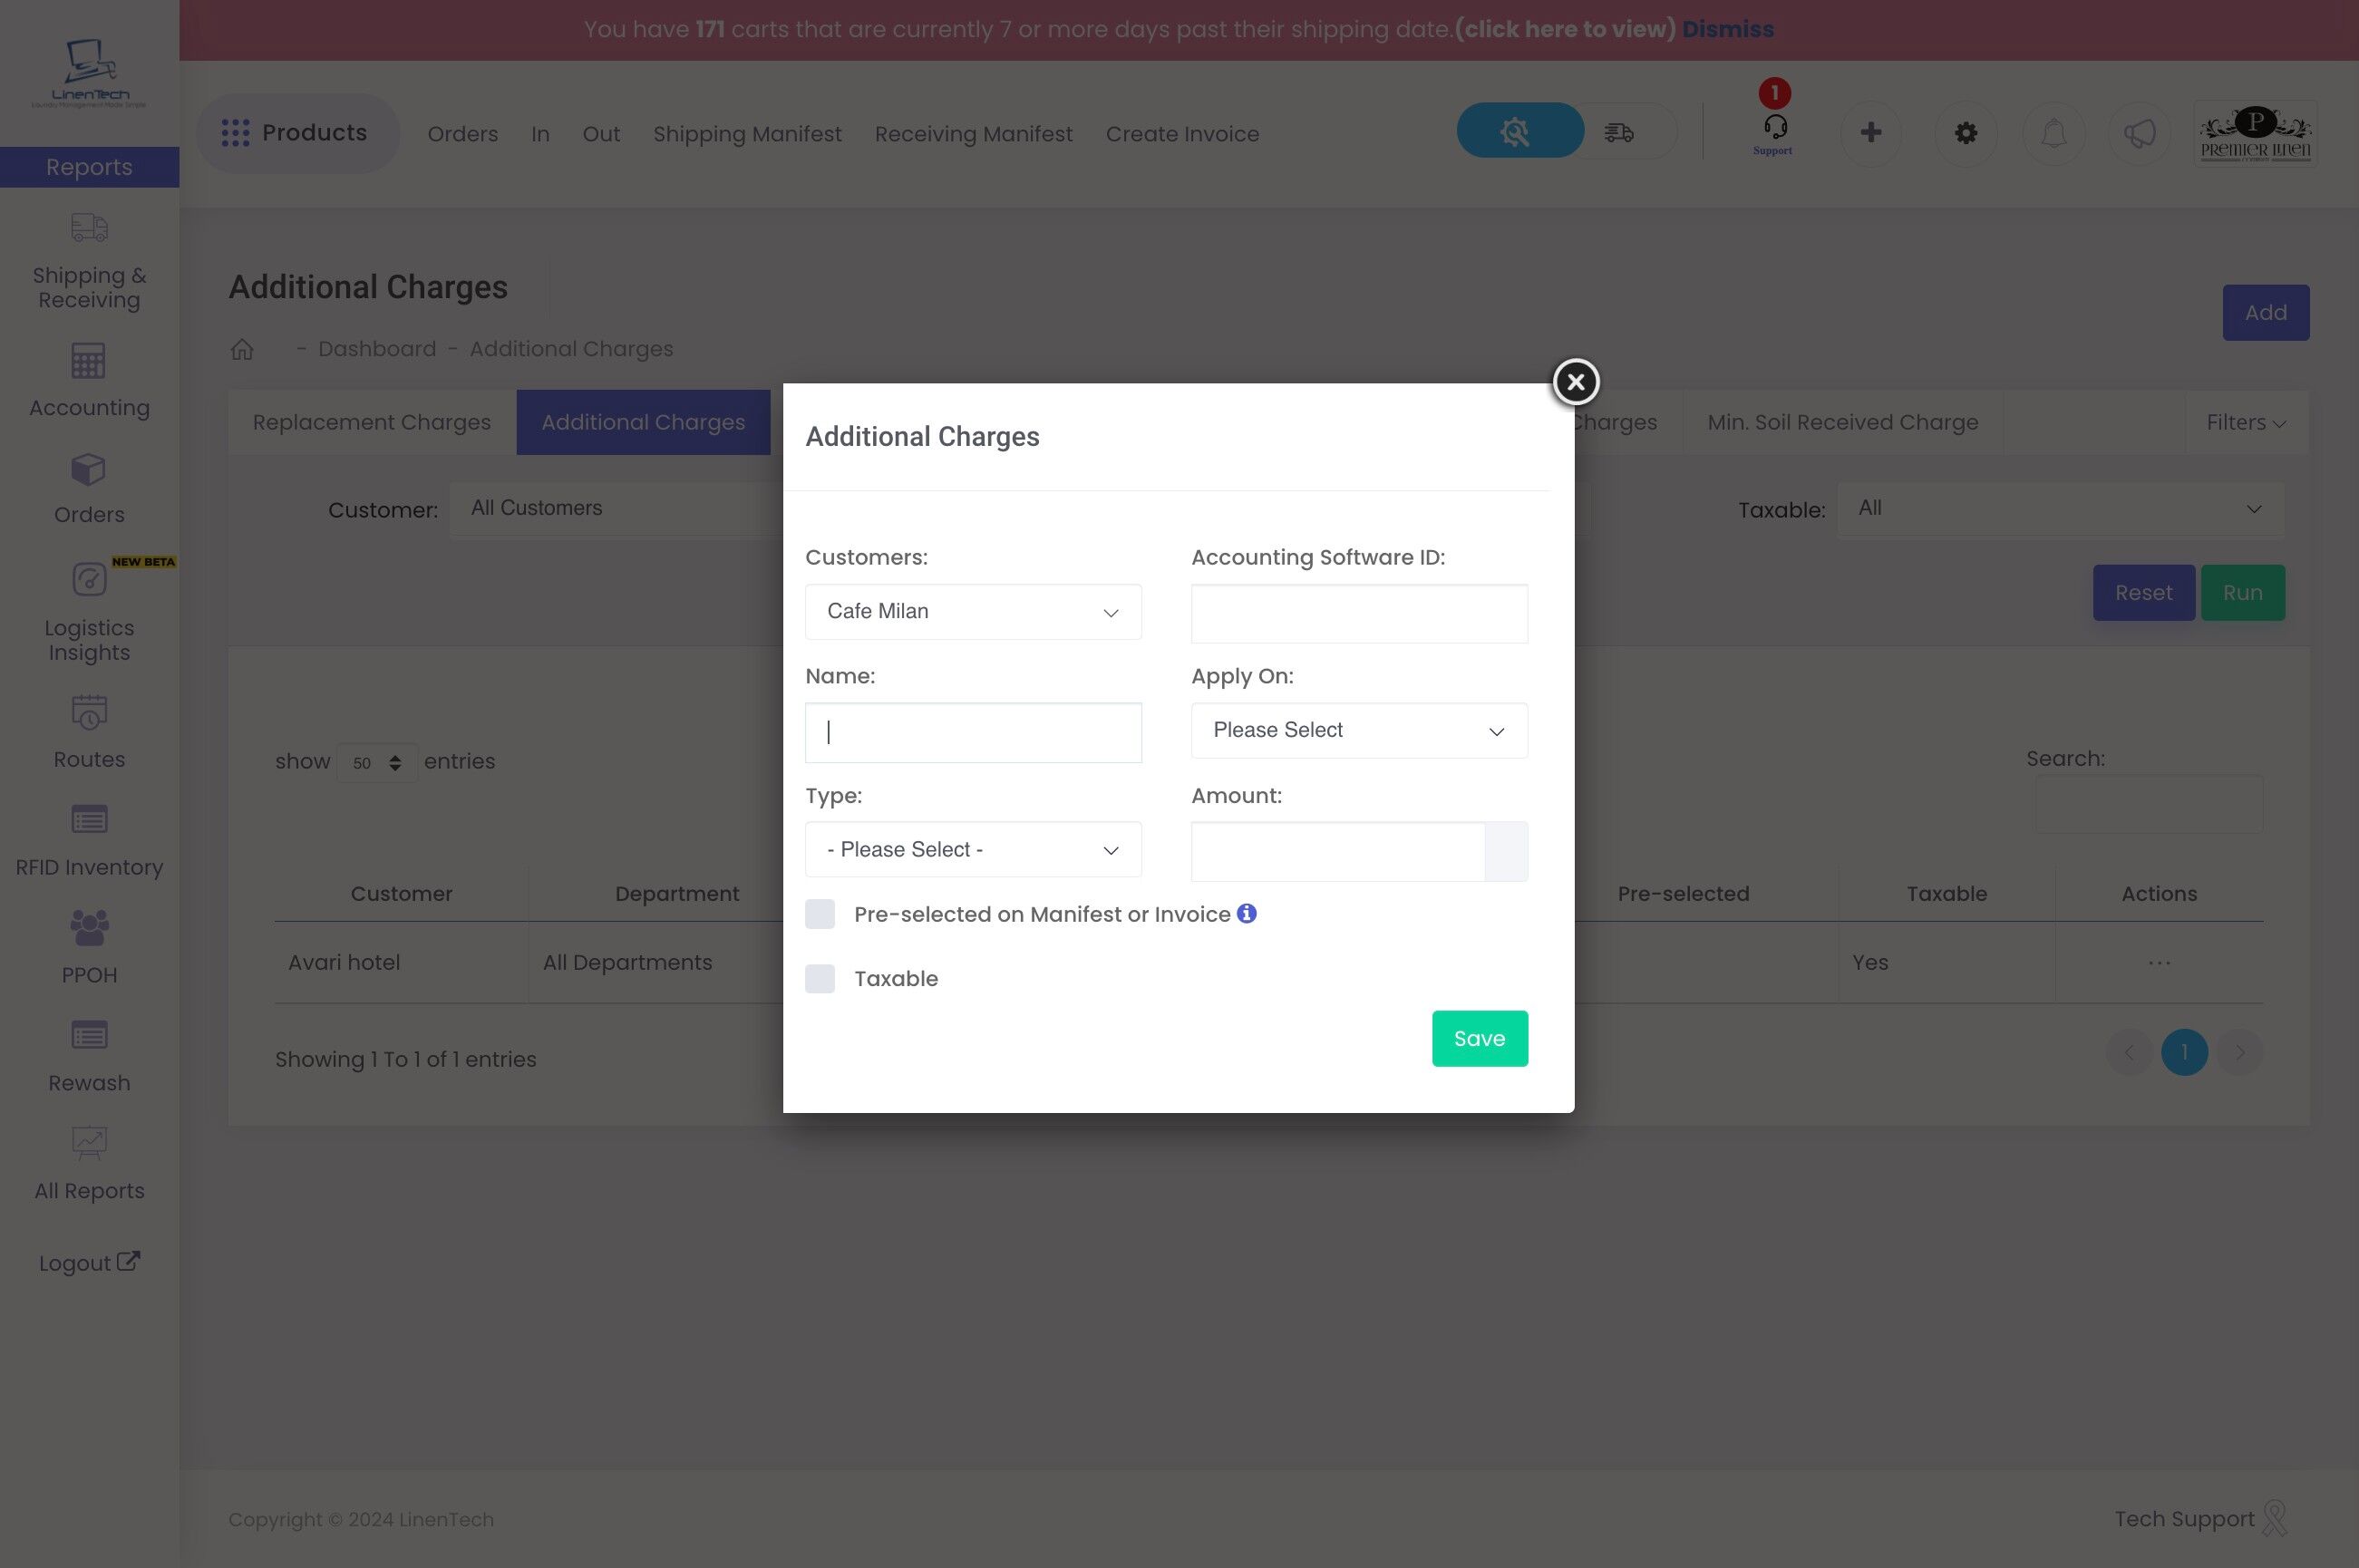Viewport: 2359px width, 1568px height.
Task: Dismiss the past-due carts banner
Action: [1727, 29]
